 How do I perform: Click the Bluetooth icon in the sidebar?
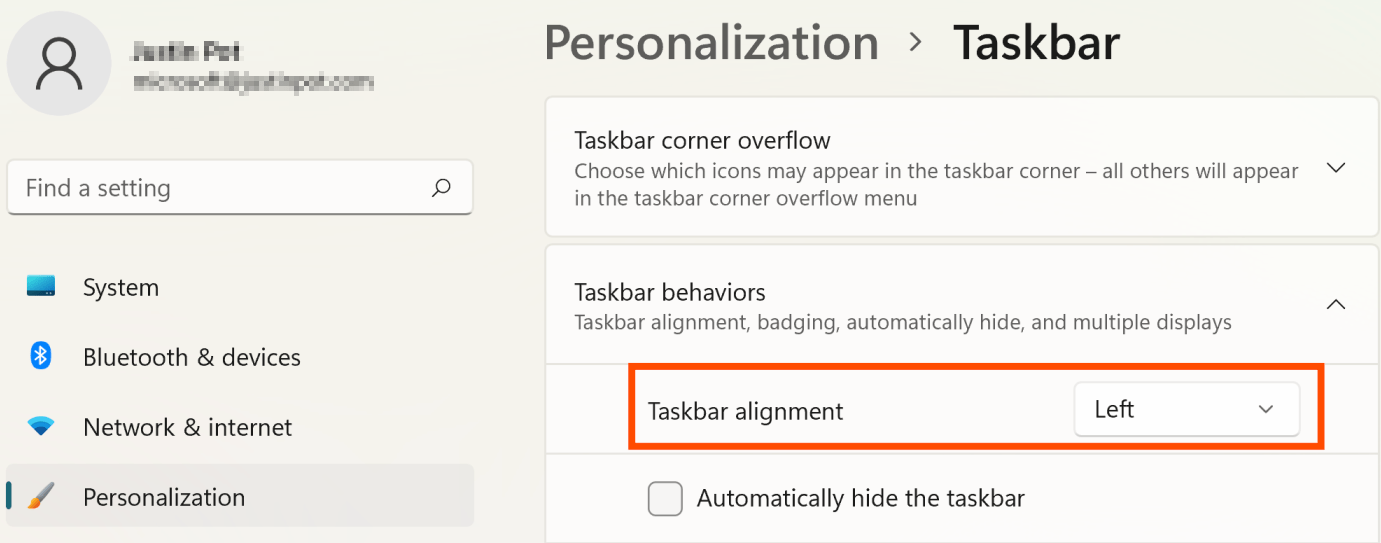tap(41, 356)
